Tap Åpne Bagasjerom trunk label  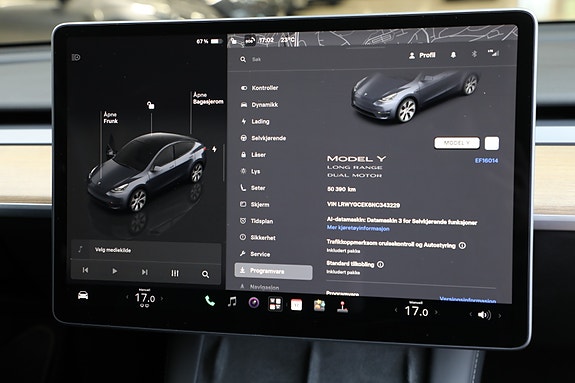[208, 98]
